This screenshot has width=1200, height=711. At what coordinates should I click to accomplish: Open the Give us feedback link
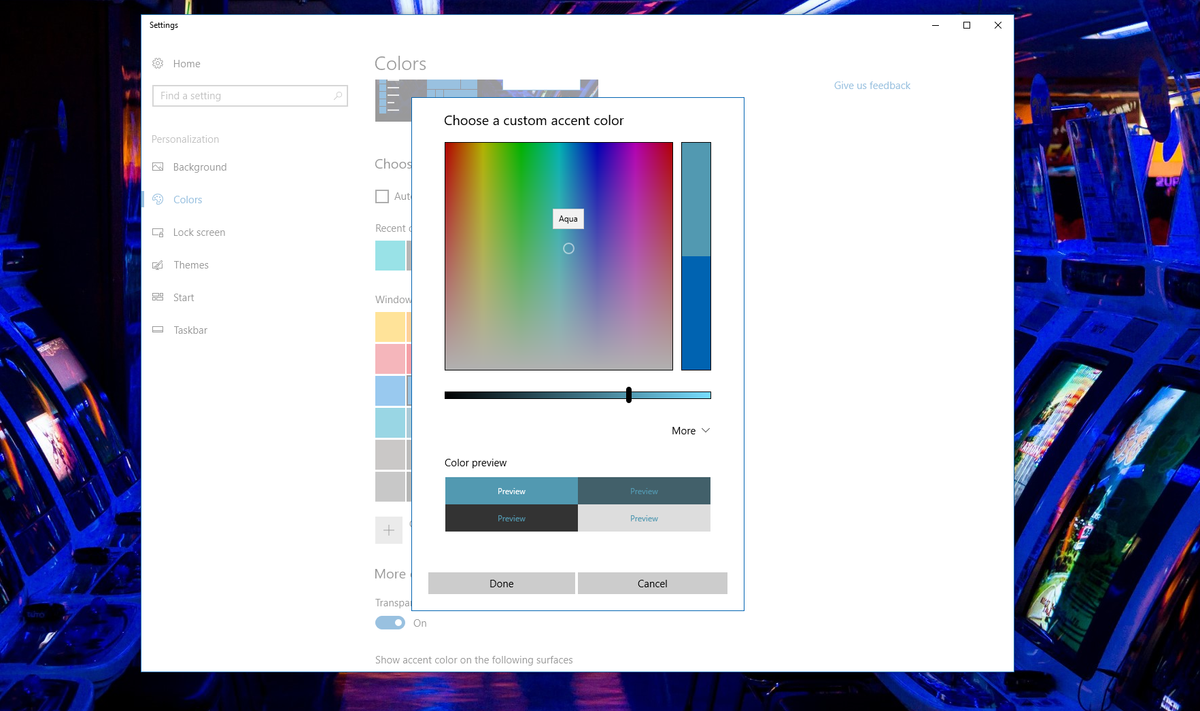click(871, 85)
